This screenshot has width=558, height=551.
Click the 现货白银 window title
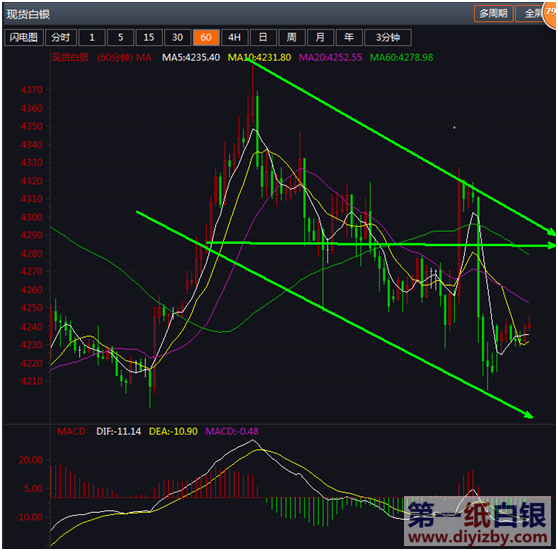(x=28, y=14)
